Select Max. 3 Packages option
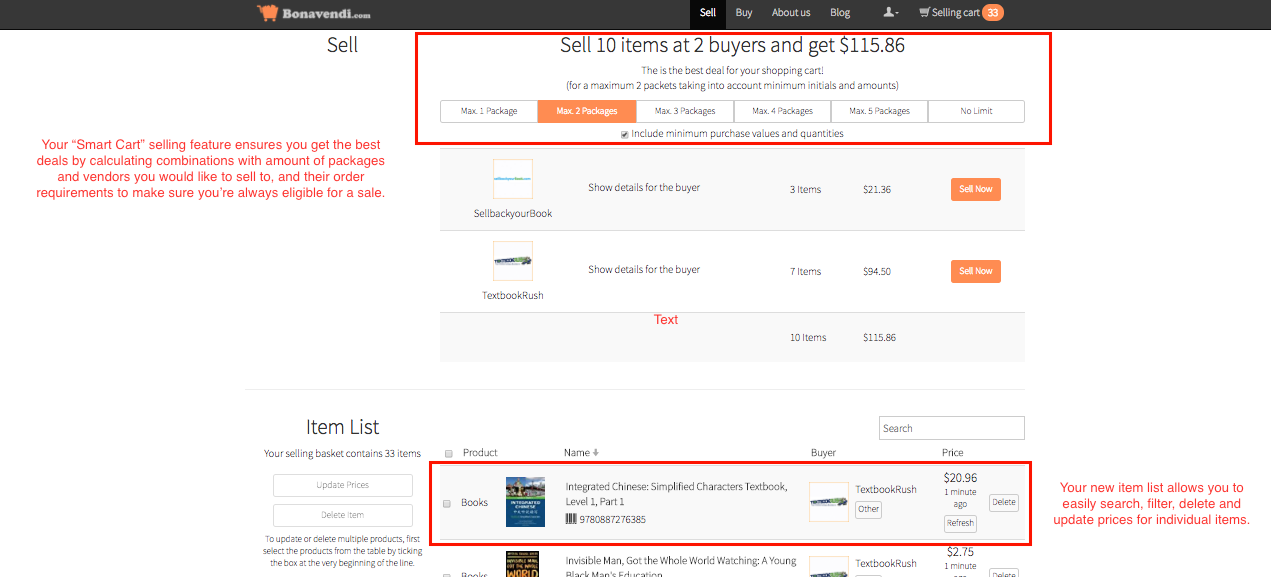Image resolution: width=1271 pixels, height=577 pixels. tap(685, 111)
